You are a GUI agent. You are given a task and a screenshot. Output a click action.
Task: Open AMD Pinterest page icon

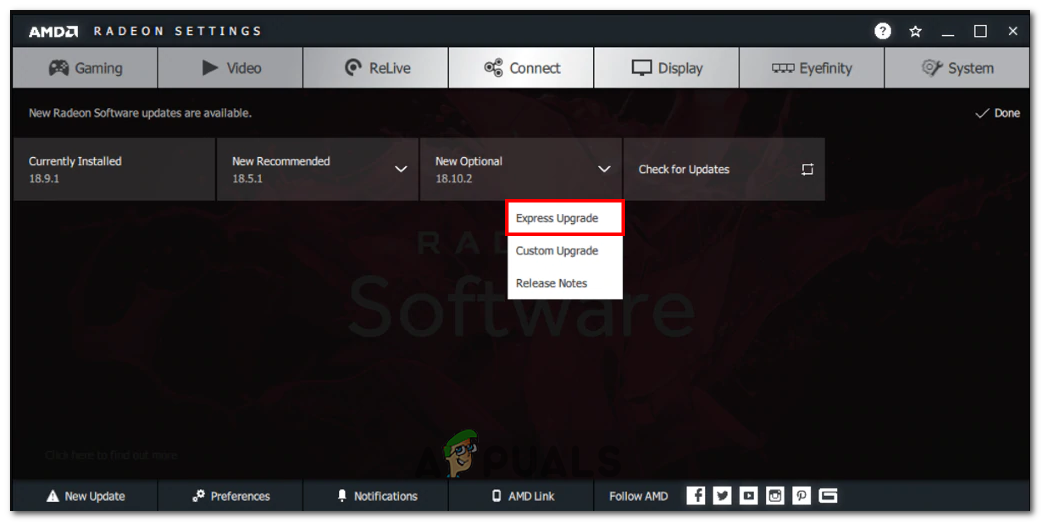tap(801, 495)
